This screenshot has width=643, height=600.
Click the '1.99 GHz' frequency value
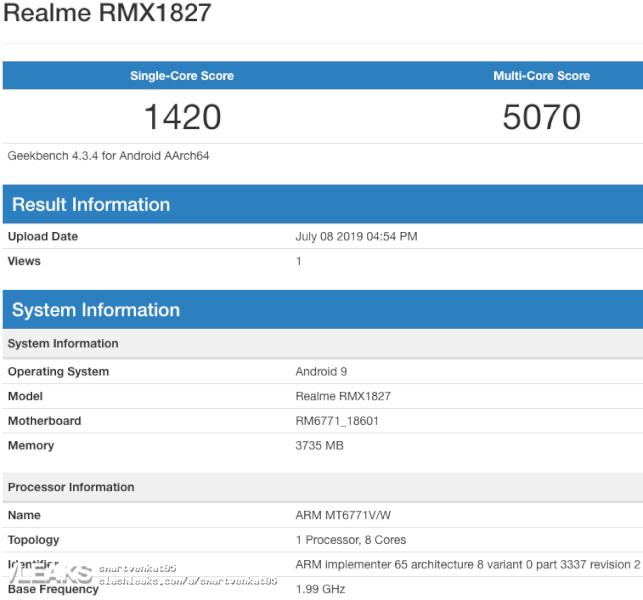click(320, 589)
